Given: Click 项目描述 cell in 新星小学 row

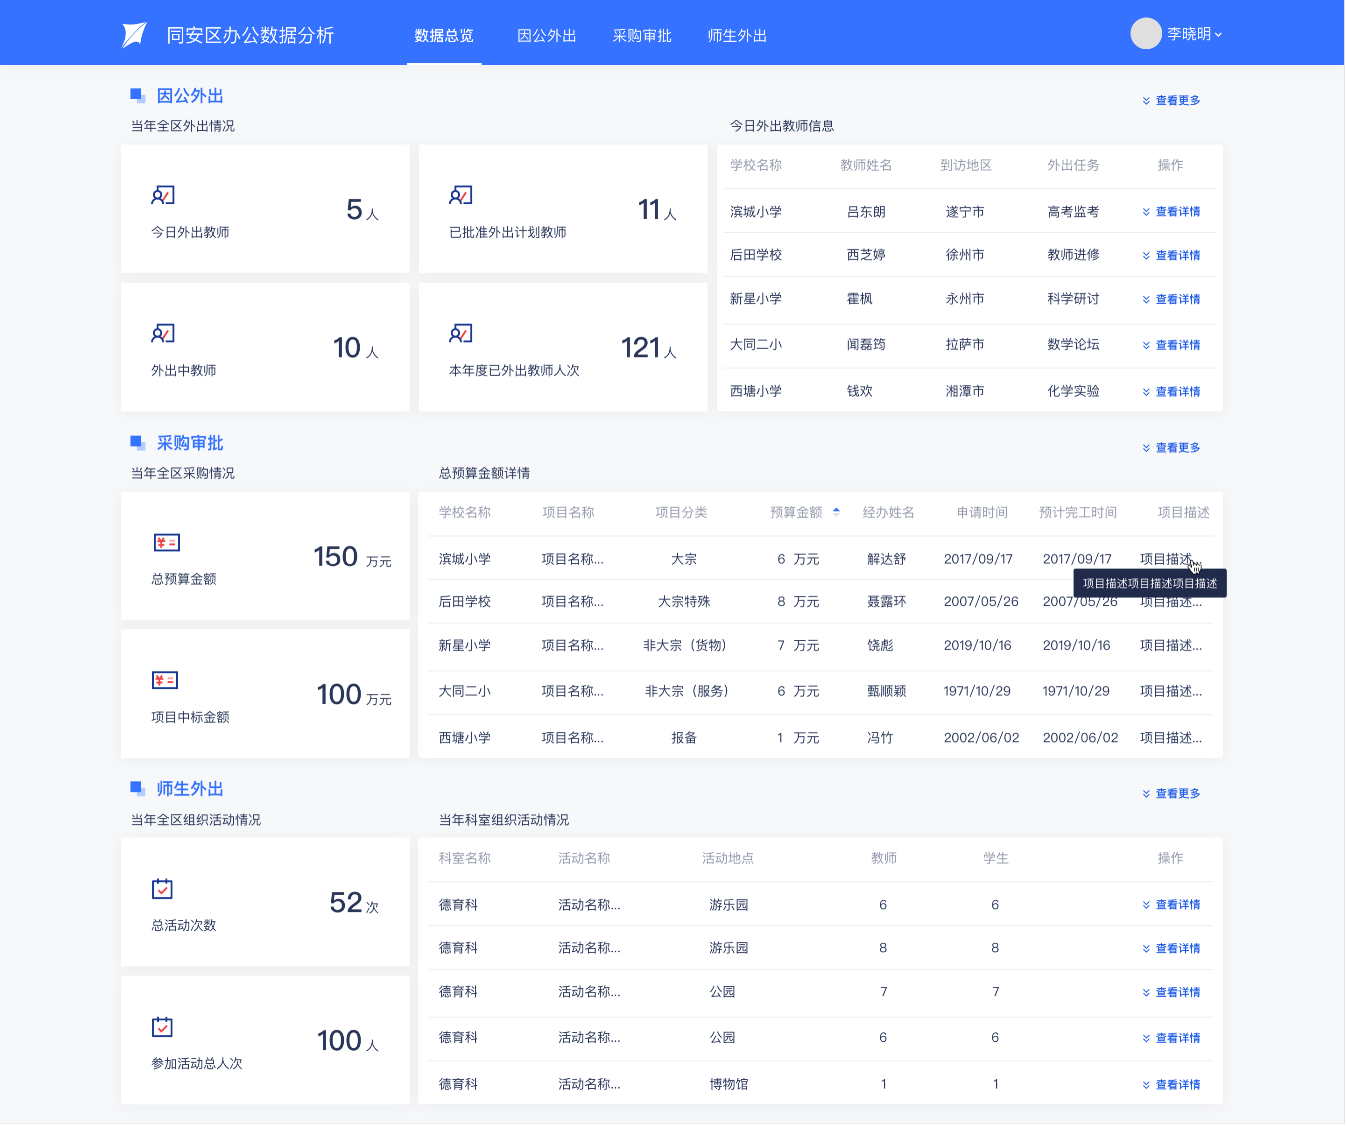Looking at the screenshot, I should (1170, 646).
